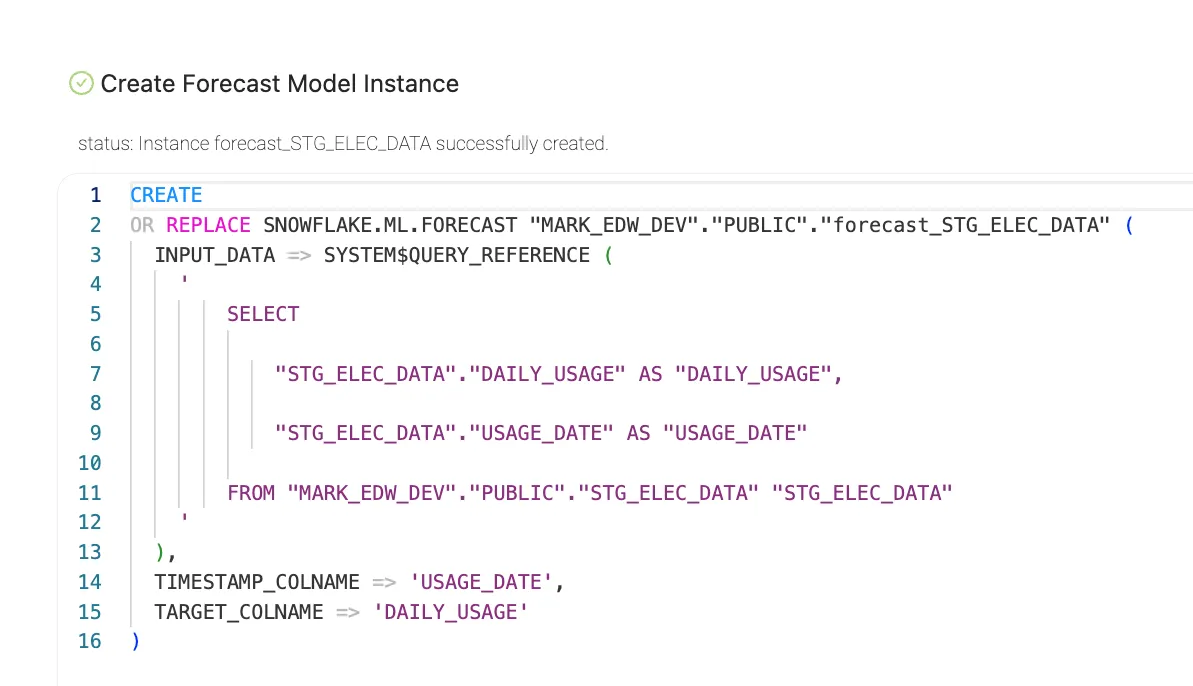Click the 'DAILY_USAGE' string on line 15

coord(450,612)
